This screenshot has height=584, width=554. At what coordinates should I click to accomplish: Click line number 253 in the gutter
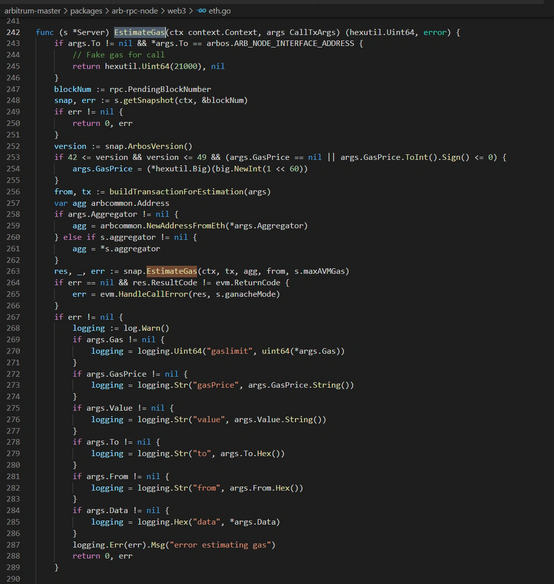pos(13,157)
